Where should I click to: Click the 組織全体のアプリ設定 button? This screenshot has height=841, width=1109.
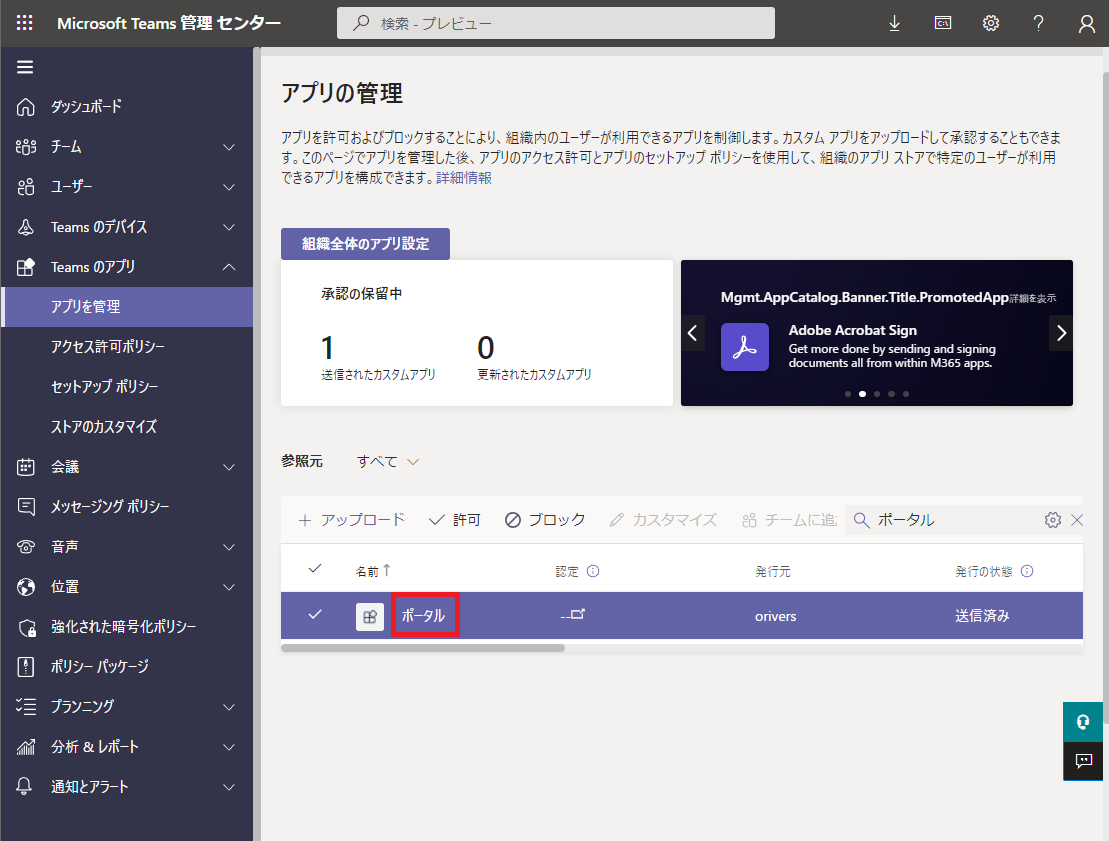pyautogui.click(x=365, y=244)
